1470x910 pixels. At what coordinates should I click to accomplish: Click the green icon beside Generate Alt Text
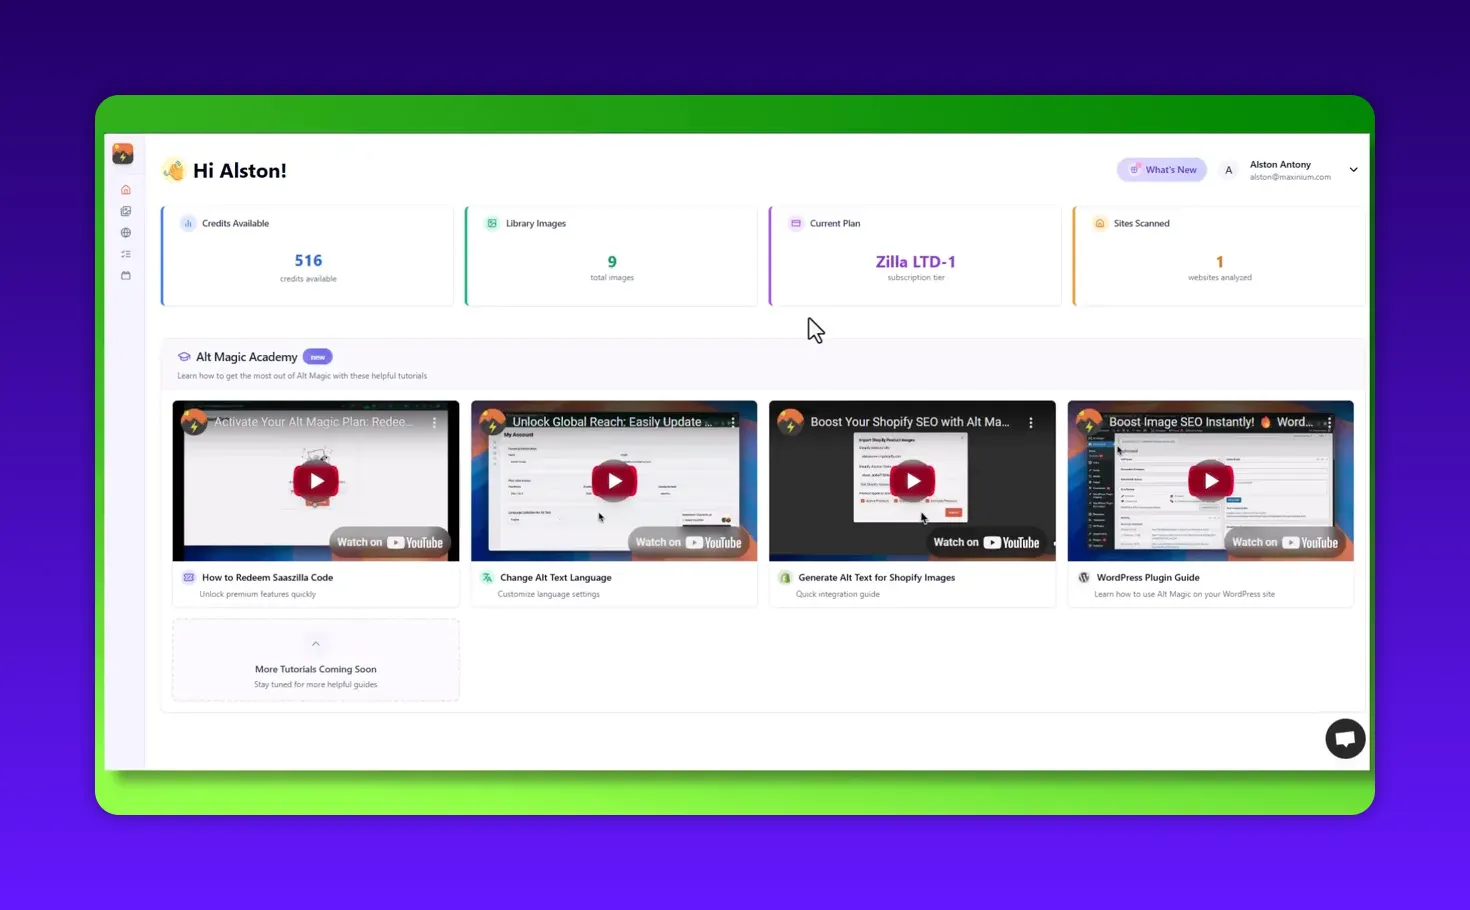[x=785, y=577]
